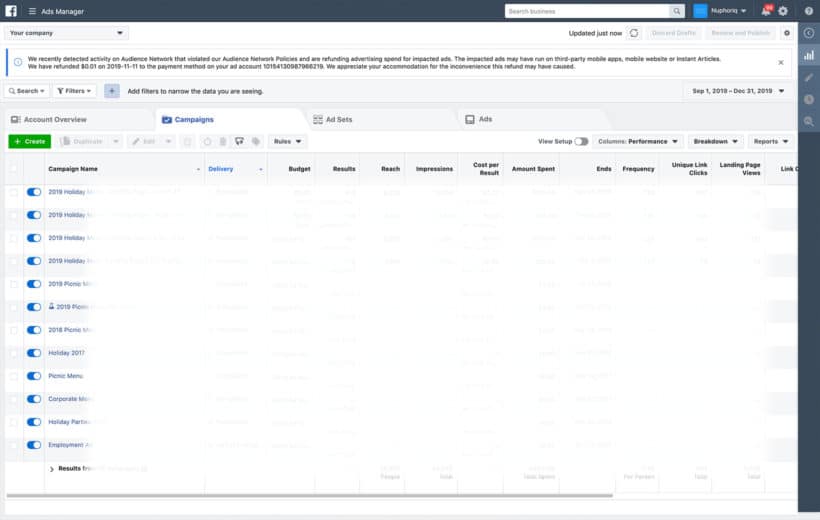Click the small gear next to Review and Publish
The image size is (820, 520).
pyautogui.click(x=787, y=33)
